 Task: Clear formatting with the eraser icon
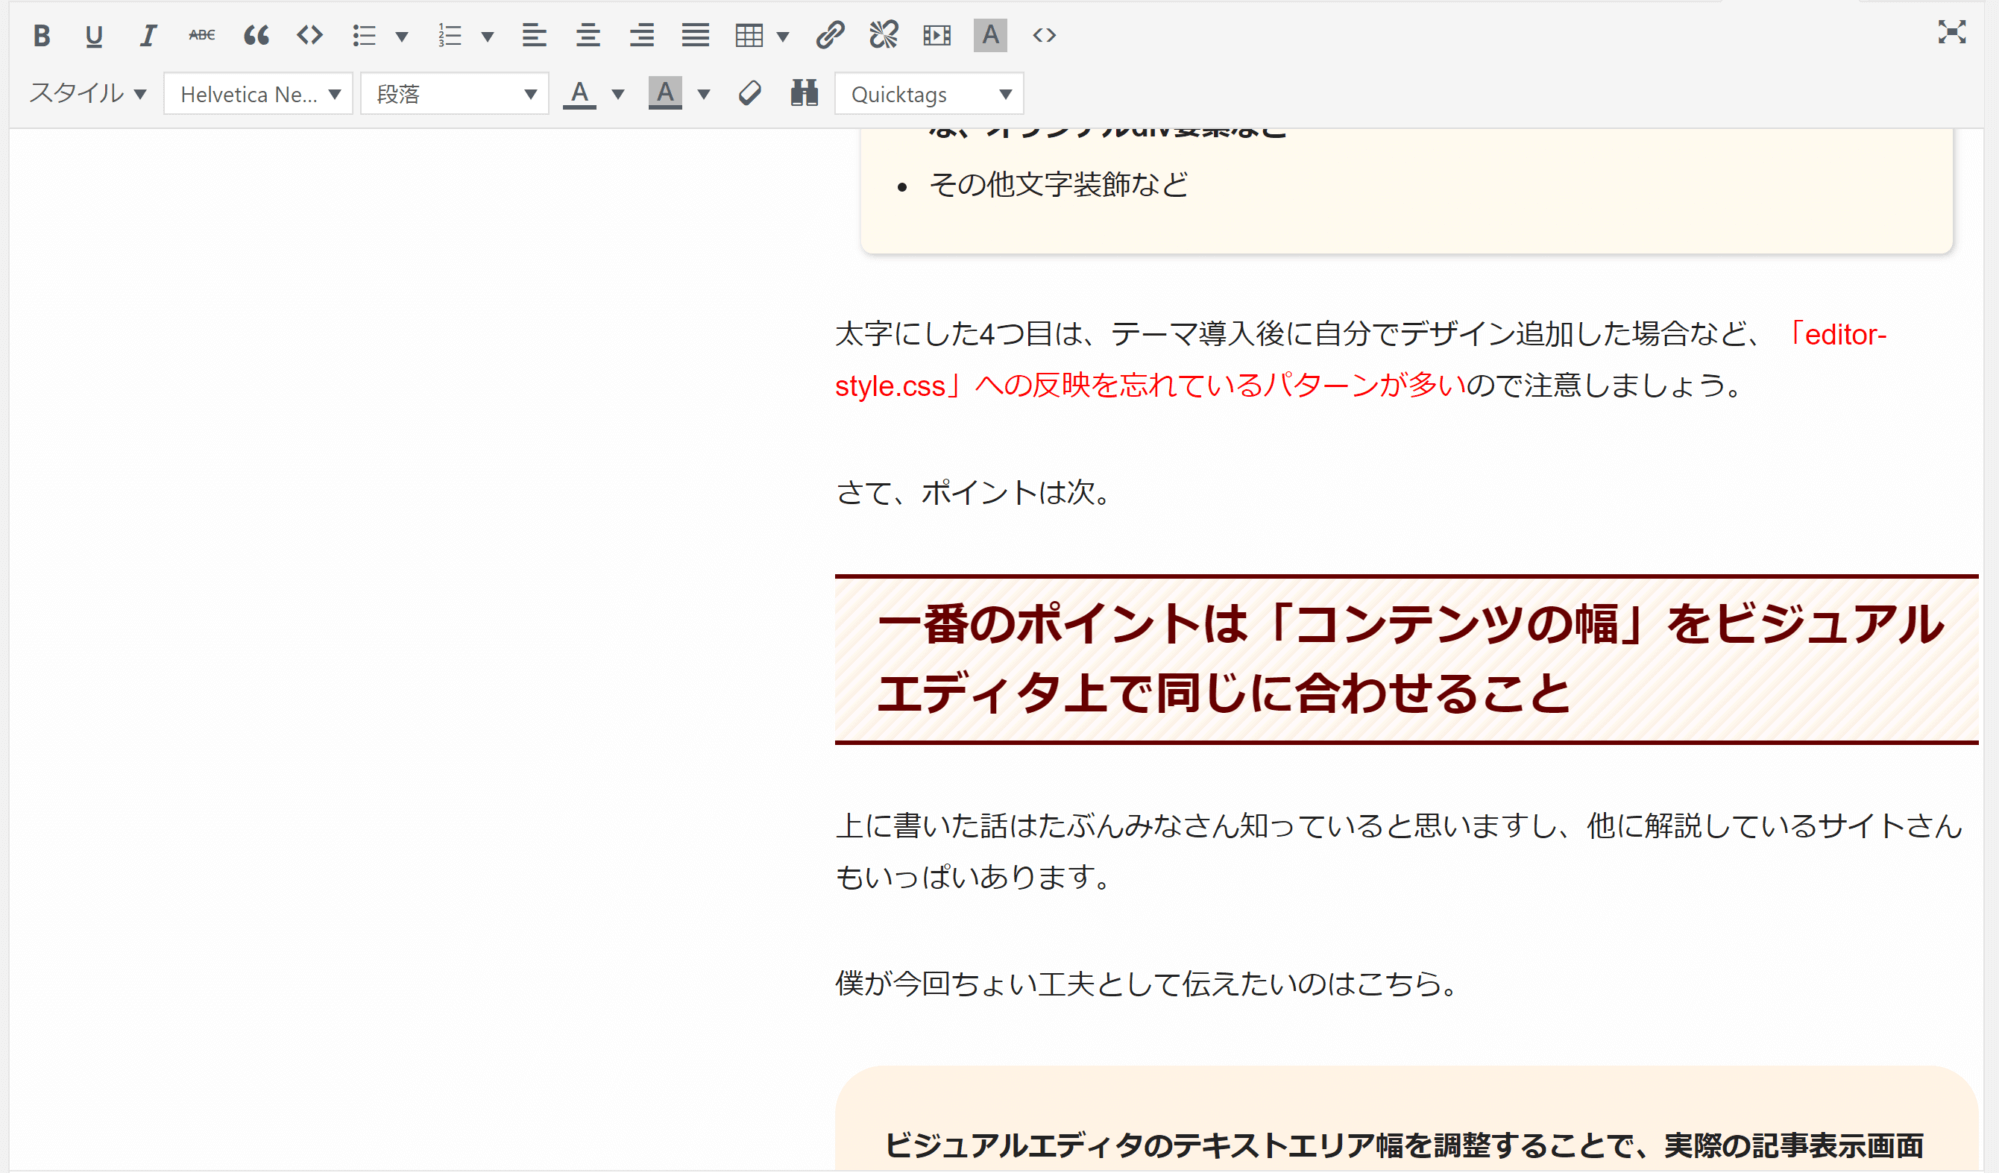[x=750, y=94]
